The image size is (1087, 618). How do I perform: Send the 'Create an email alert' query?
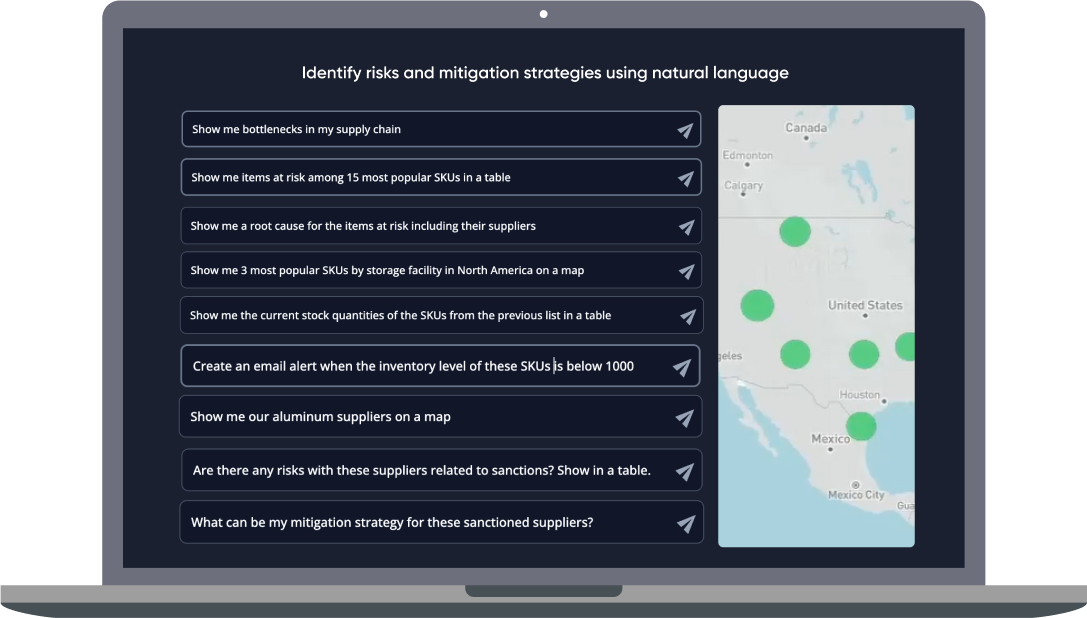[681, 367]
